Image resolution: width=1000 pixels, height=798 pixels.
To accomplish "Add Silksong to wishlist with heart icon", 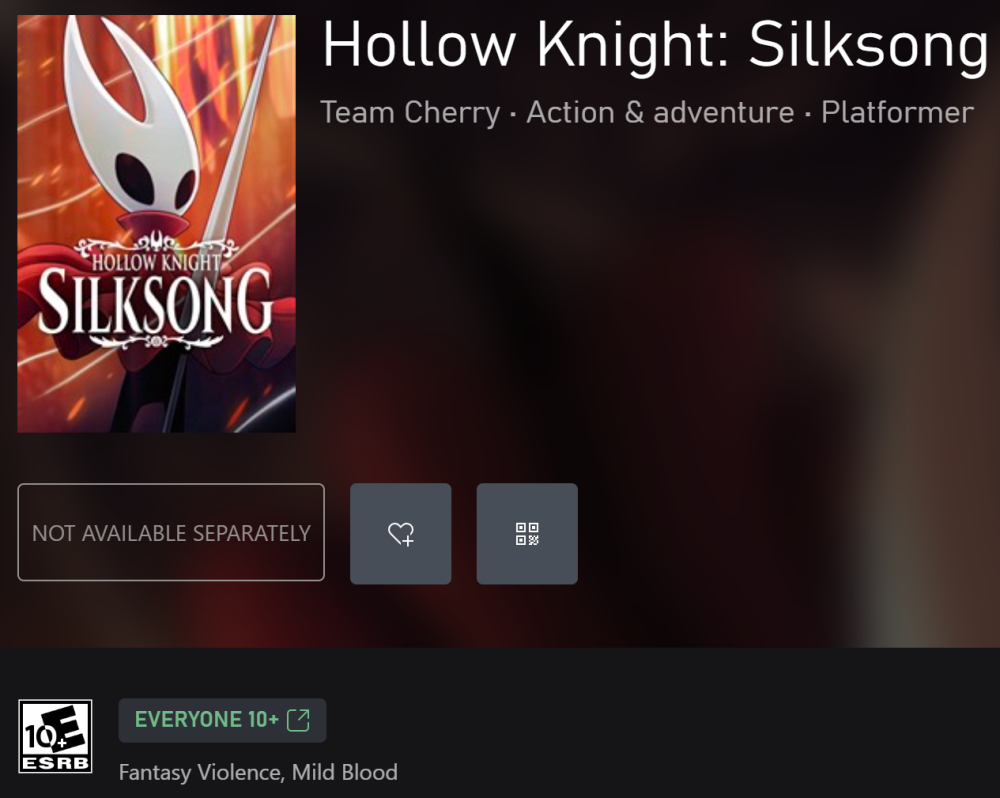I will click(401, 533).
